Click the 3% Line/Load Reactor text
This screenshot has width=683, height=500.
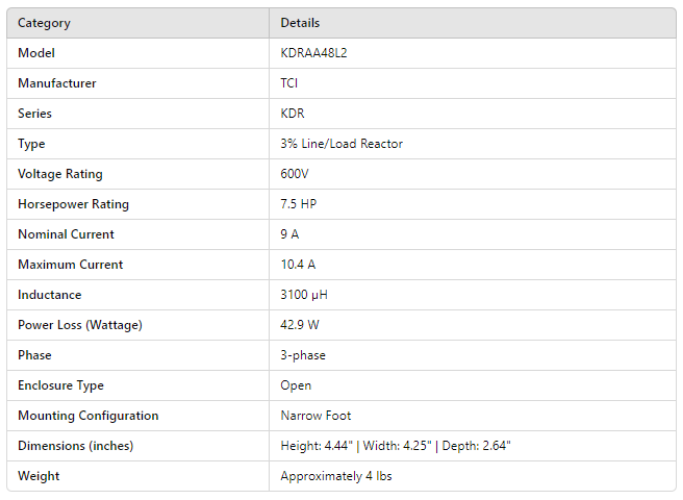341,144
